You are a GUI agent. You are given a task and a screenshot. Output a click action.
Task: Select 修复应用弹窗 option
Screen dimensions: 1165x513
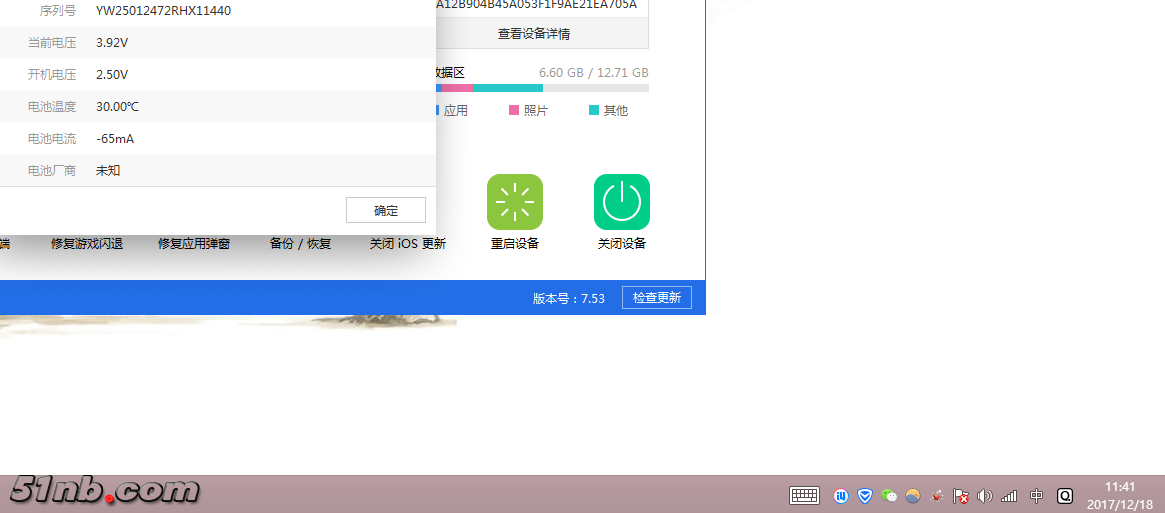[x=194, y=243]
